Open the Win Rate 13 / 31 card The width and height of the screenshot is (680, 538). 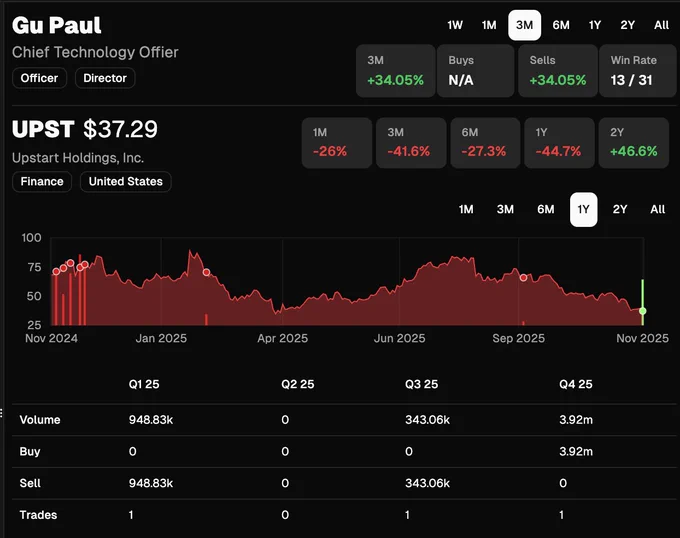637,71
